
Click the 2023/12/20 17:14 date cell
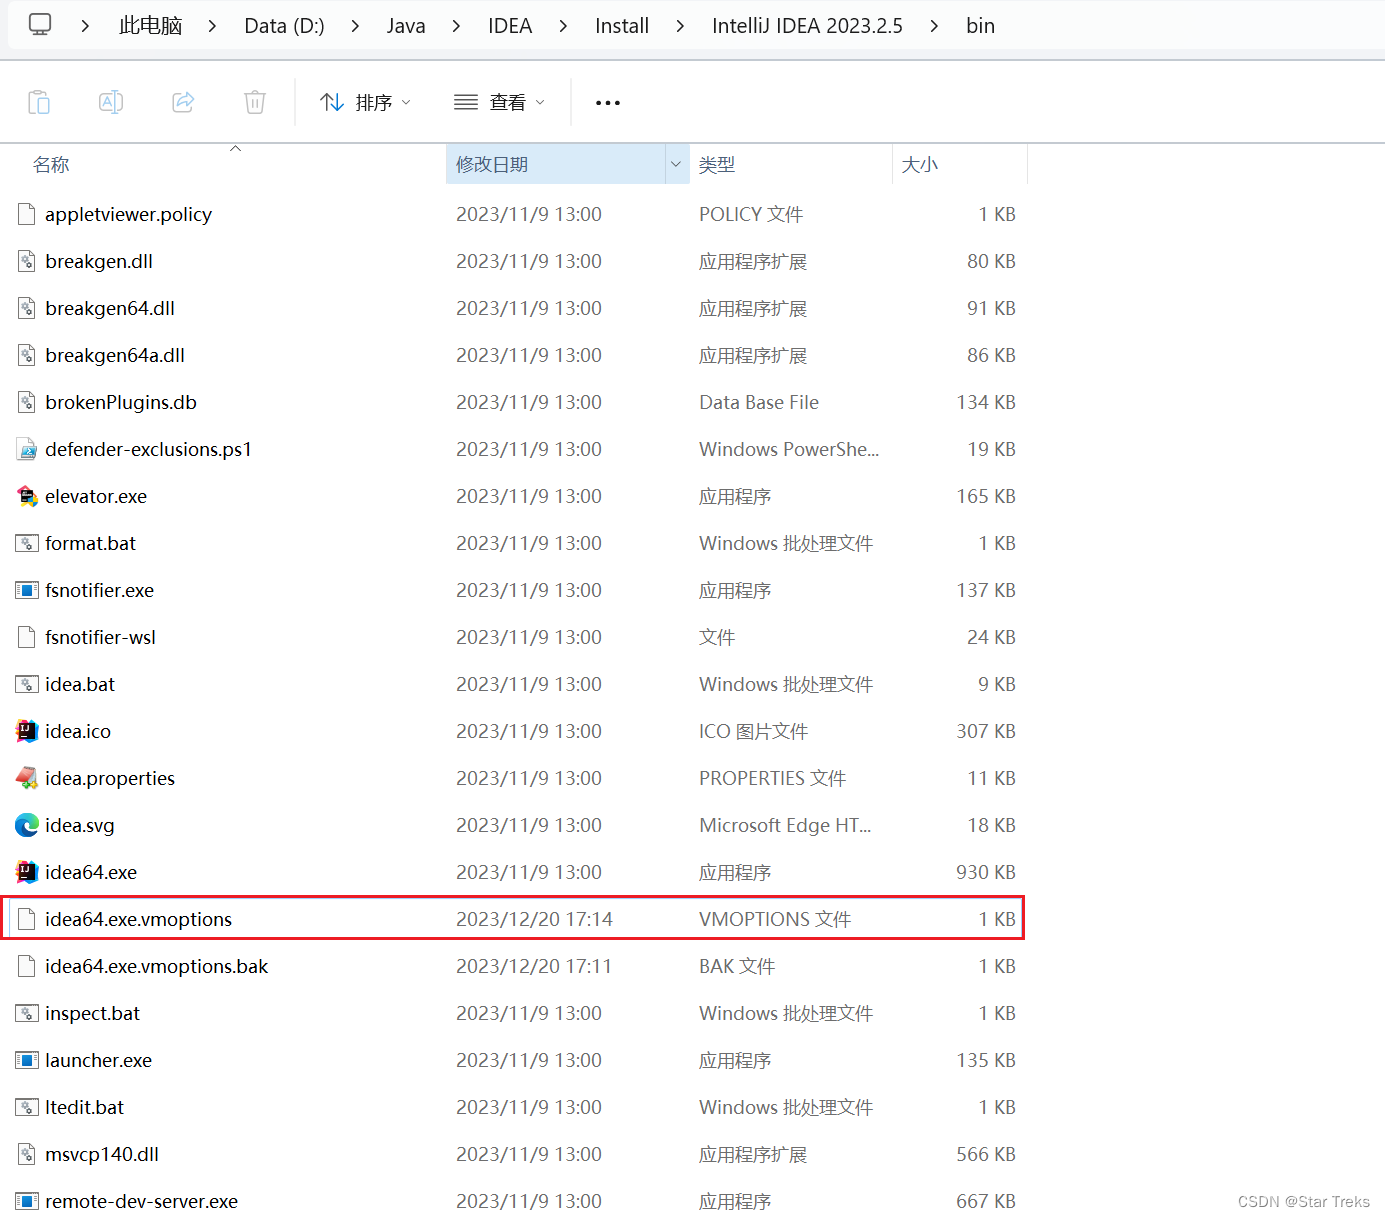point(534,919)
